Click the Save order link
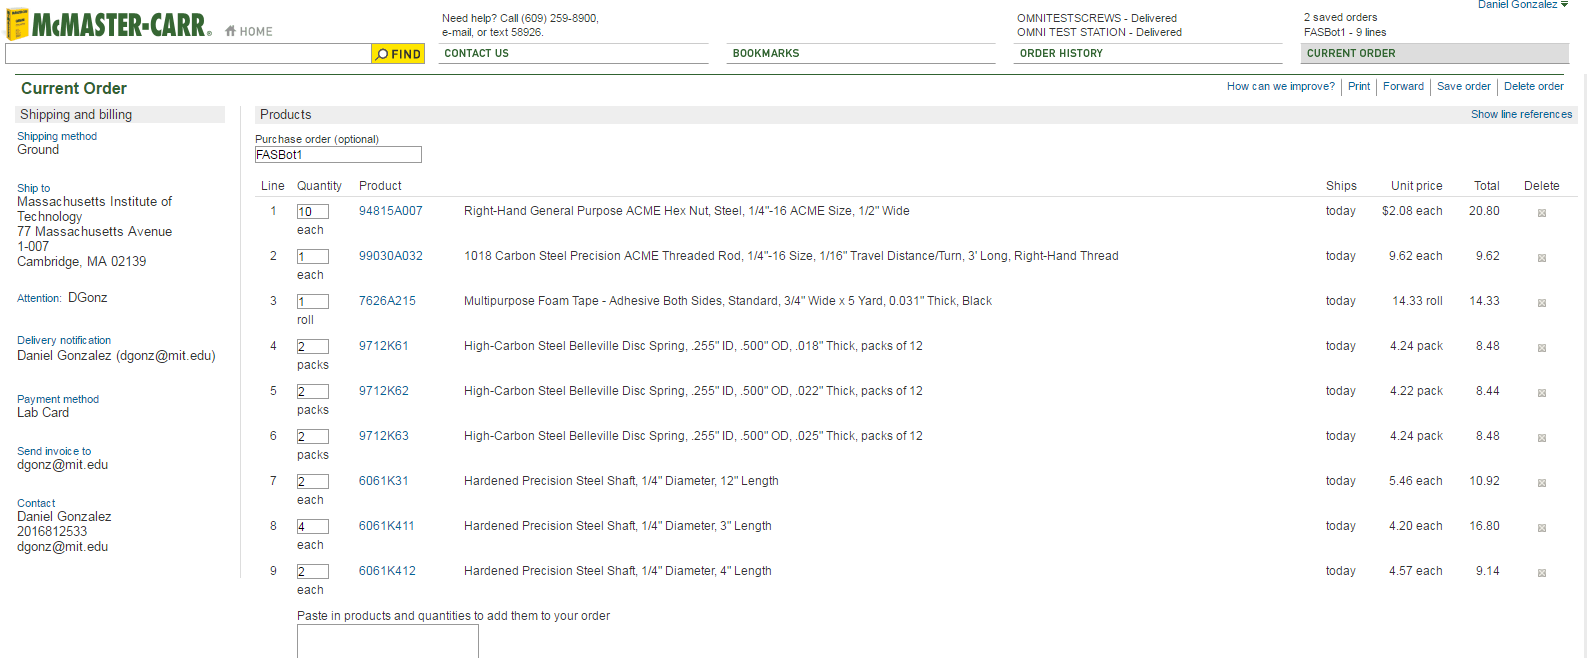The height and width of the screenshot is (658, 1587). 1464,86
